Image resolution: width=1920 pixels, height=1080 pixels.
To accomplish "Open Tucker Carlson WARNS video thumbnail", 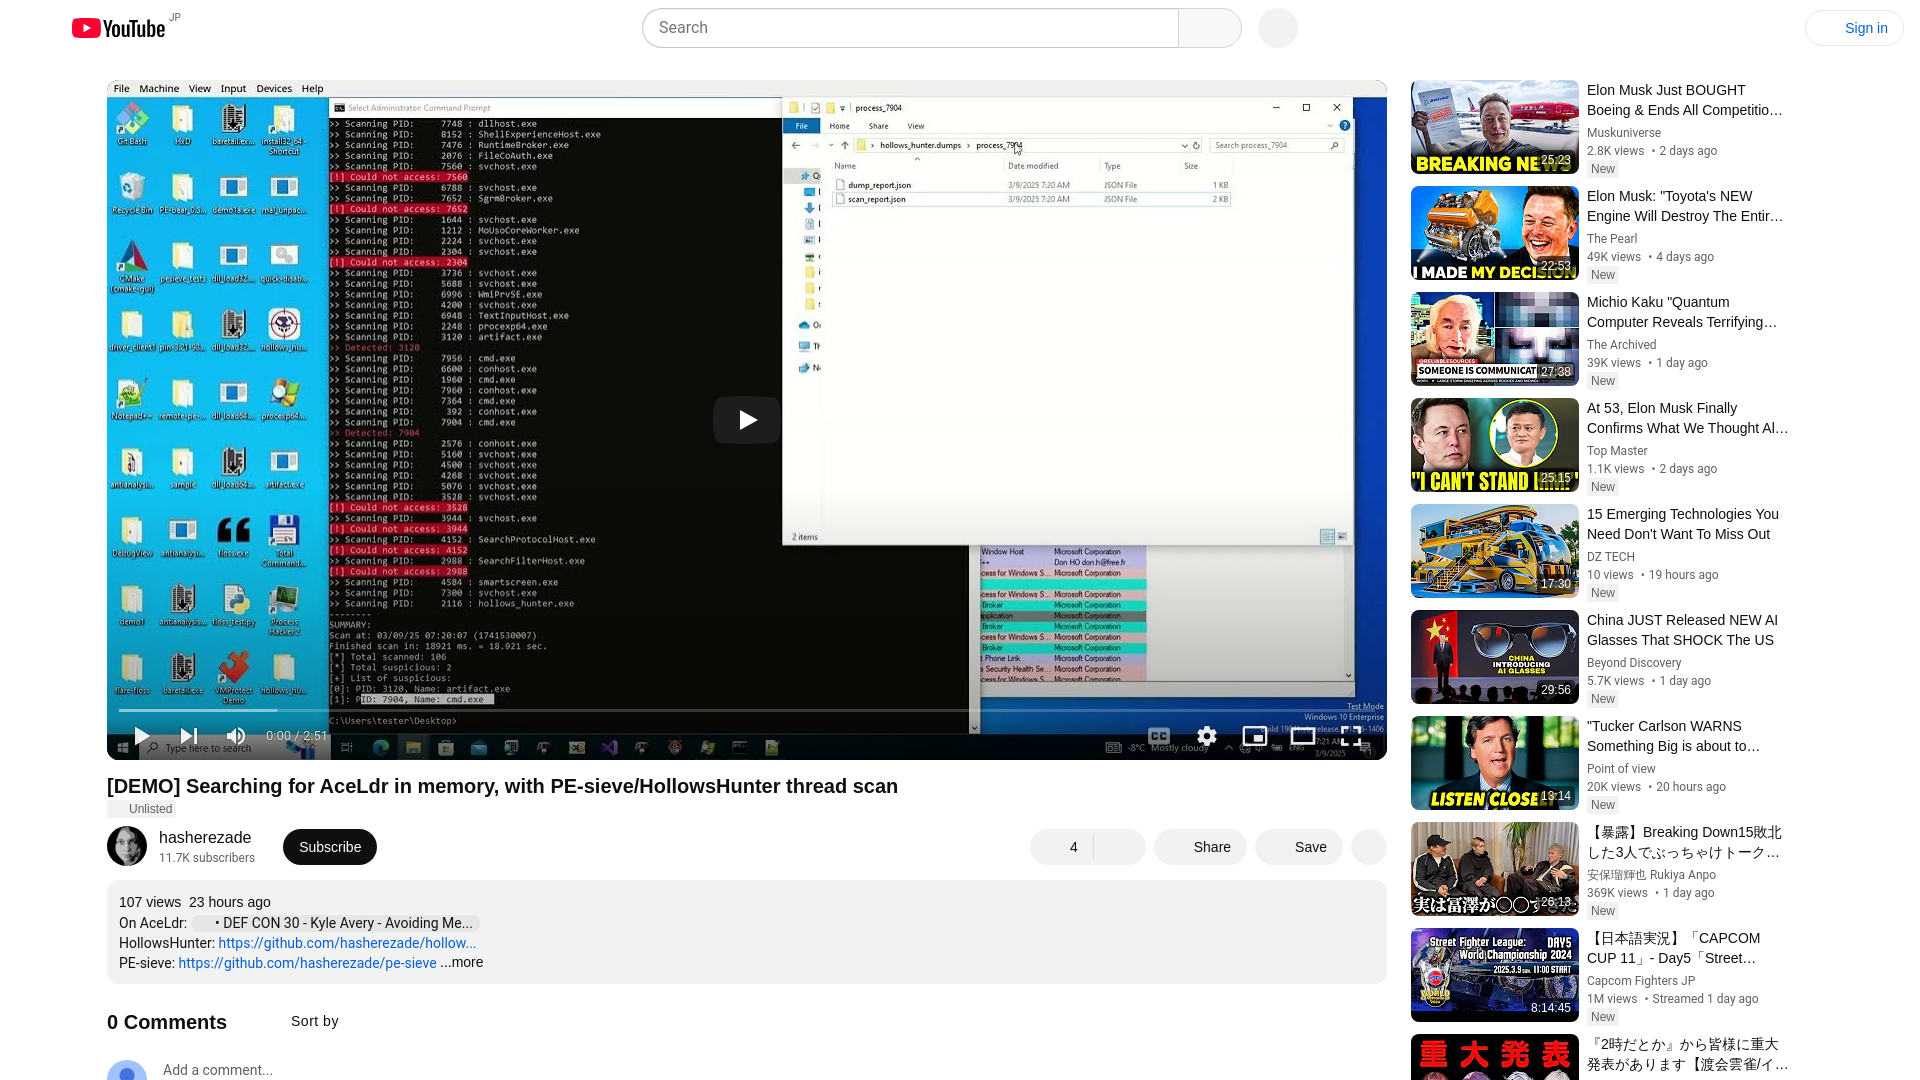I will pyautogui.click(x=1494, y=763).
